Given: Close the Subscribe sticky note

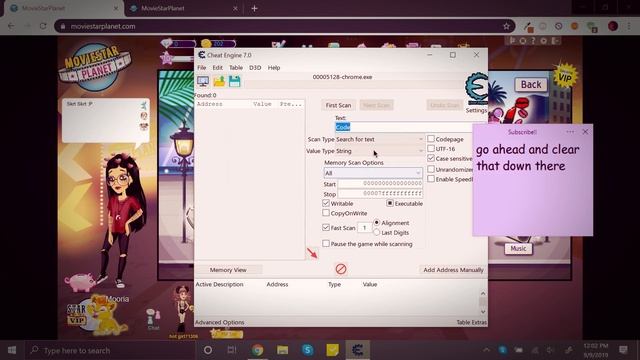Looking at the screenshot, I should 585,132.
